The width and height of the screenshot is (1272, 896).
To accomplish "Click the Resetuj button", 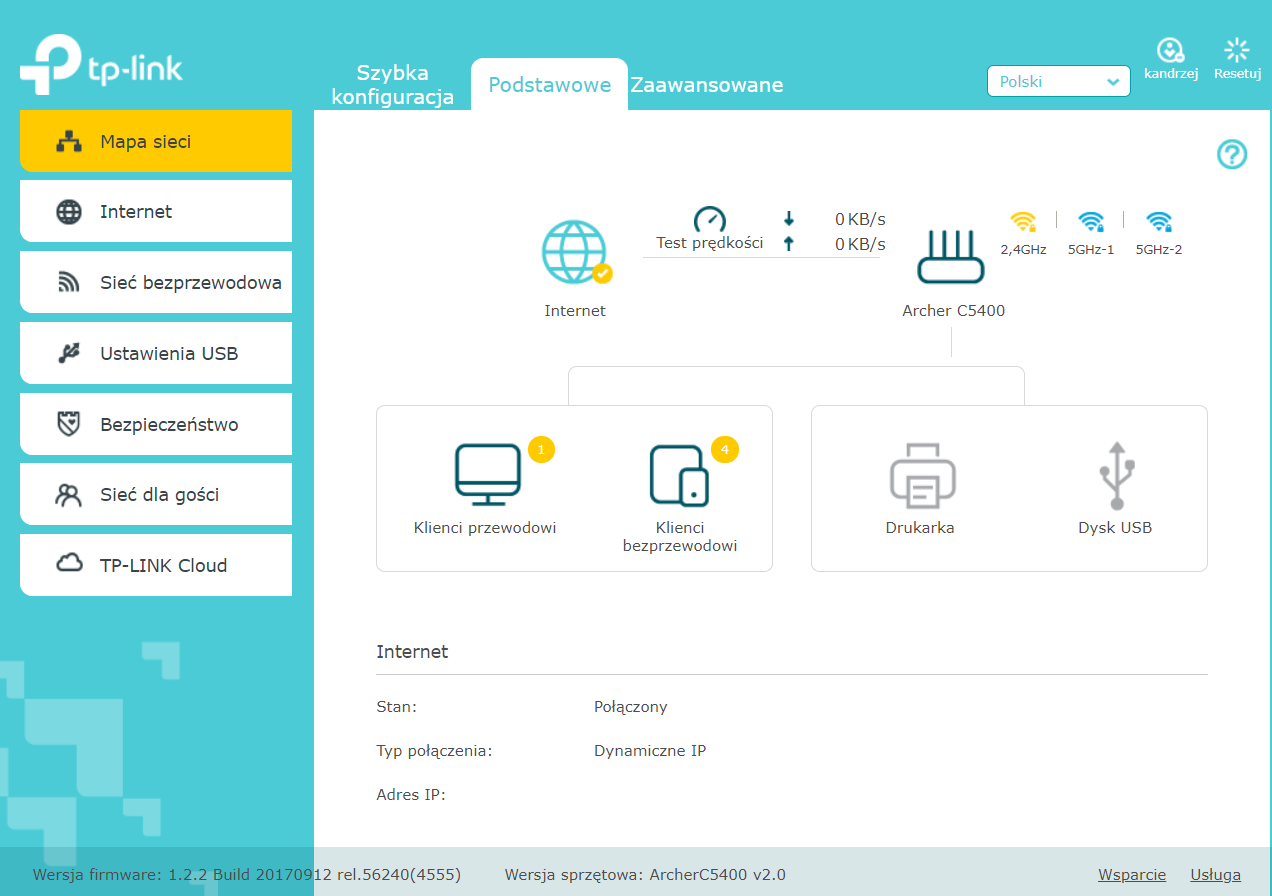I will coord(1237,60).
